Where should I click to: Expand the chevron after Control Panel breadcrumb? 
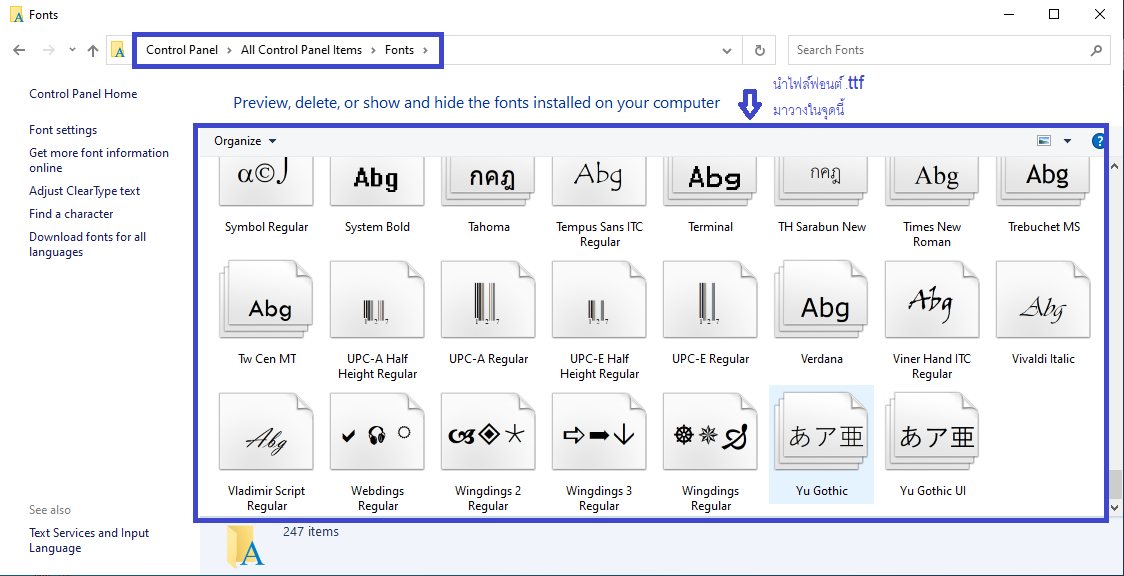[x=229, y=50]
